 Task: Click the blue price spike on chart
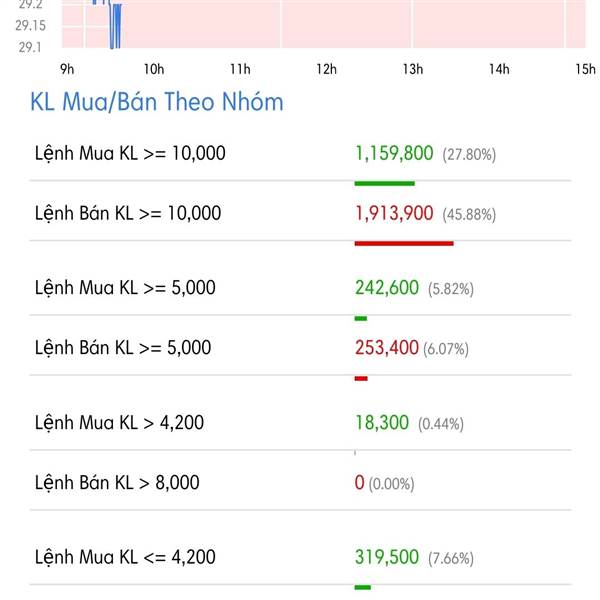tap(115, 25)
